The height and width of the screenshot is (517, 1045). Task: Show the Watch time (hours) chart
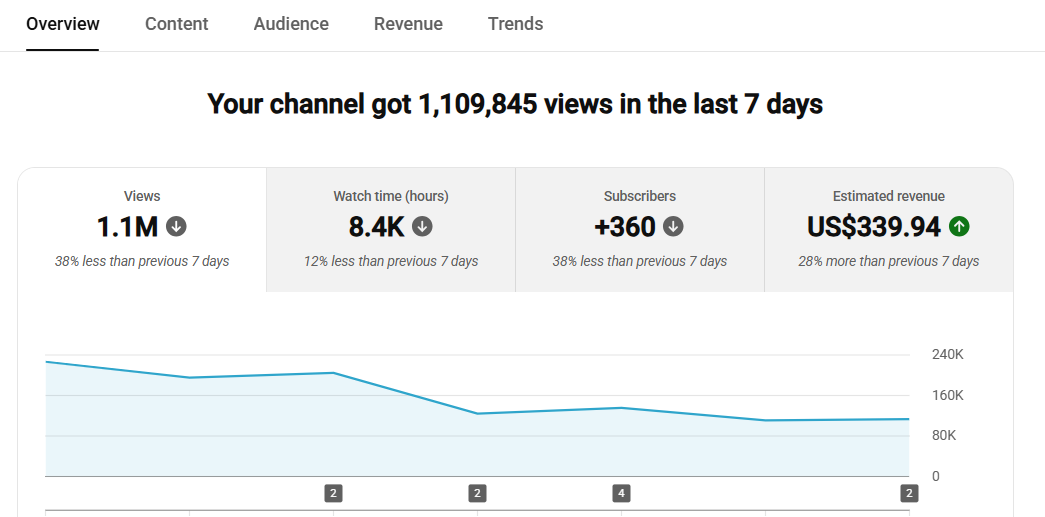391,230
